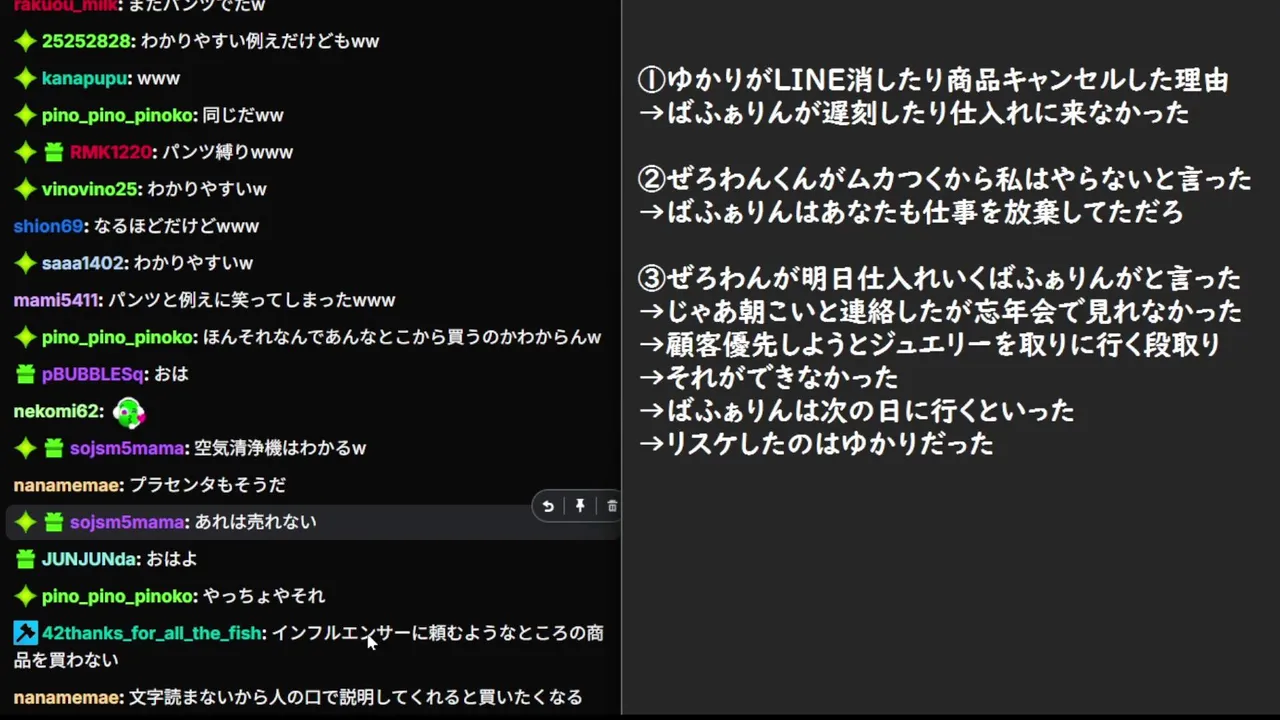Click the blue badge beside 42thanks_for_all_the_fish
Viewport: 1280px width, 720px height.
tap(25, 633)
